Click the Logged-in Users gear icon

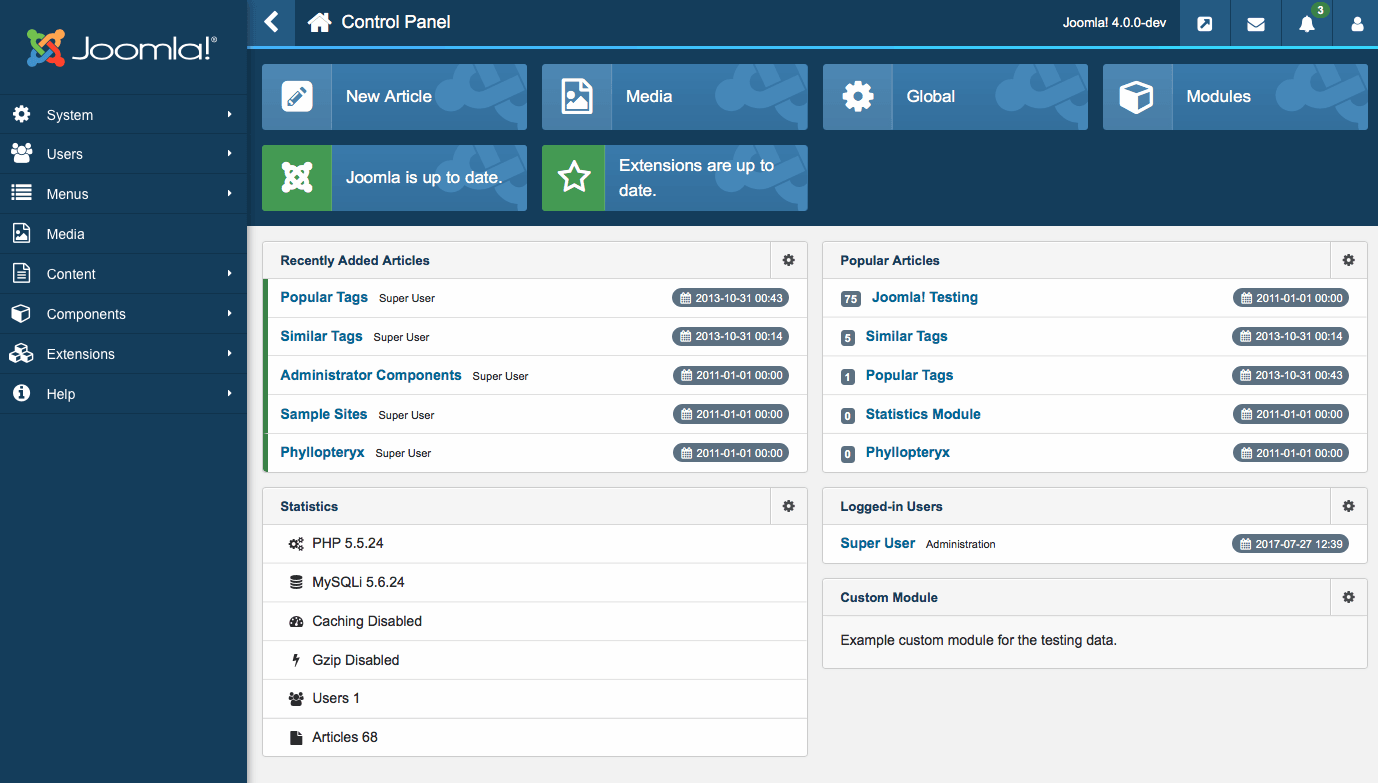(x=1348, y=506)
